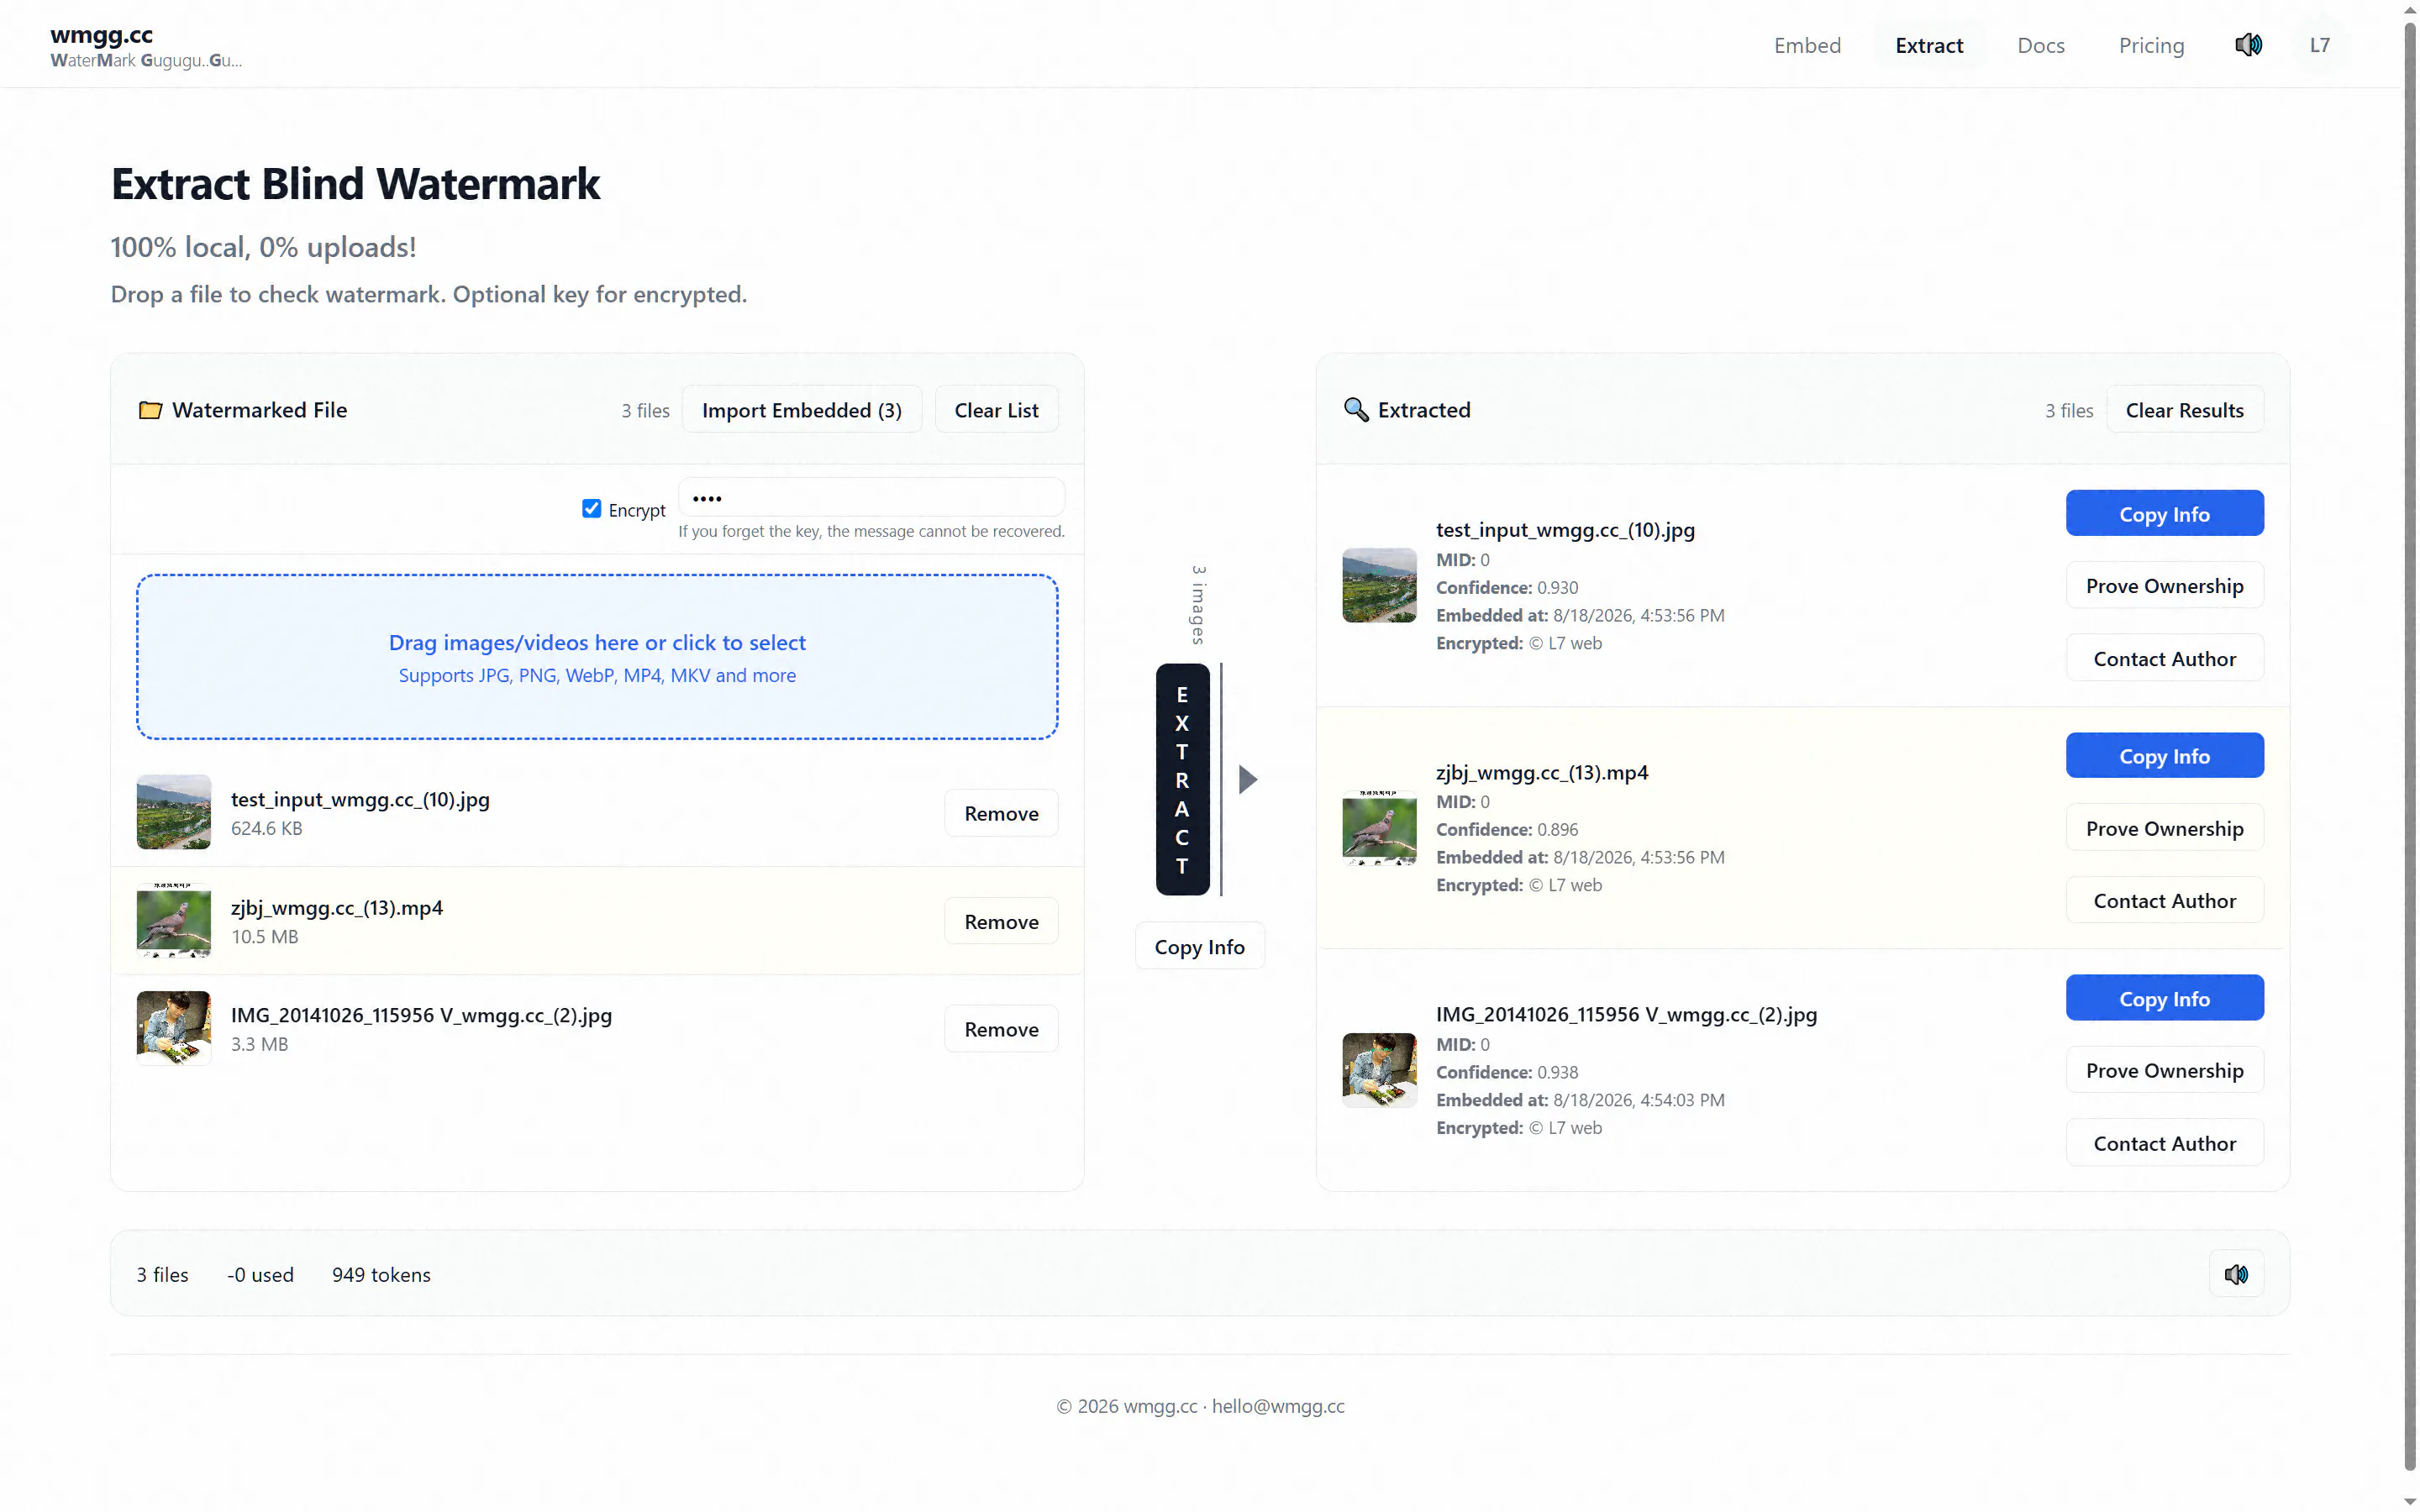Contact Author of IMG_20141026_115956 V image
The image size is (2420, 1512).
[x=2164, y=1143]
